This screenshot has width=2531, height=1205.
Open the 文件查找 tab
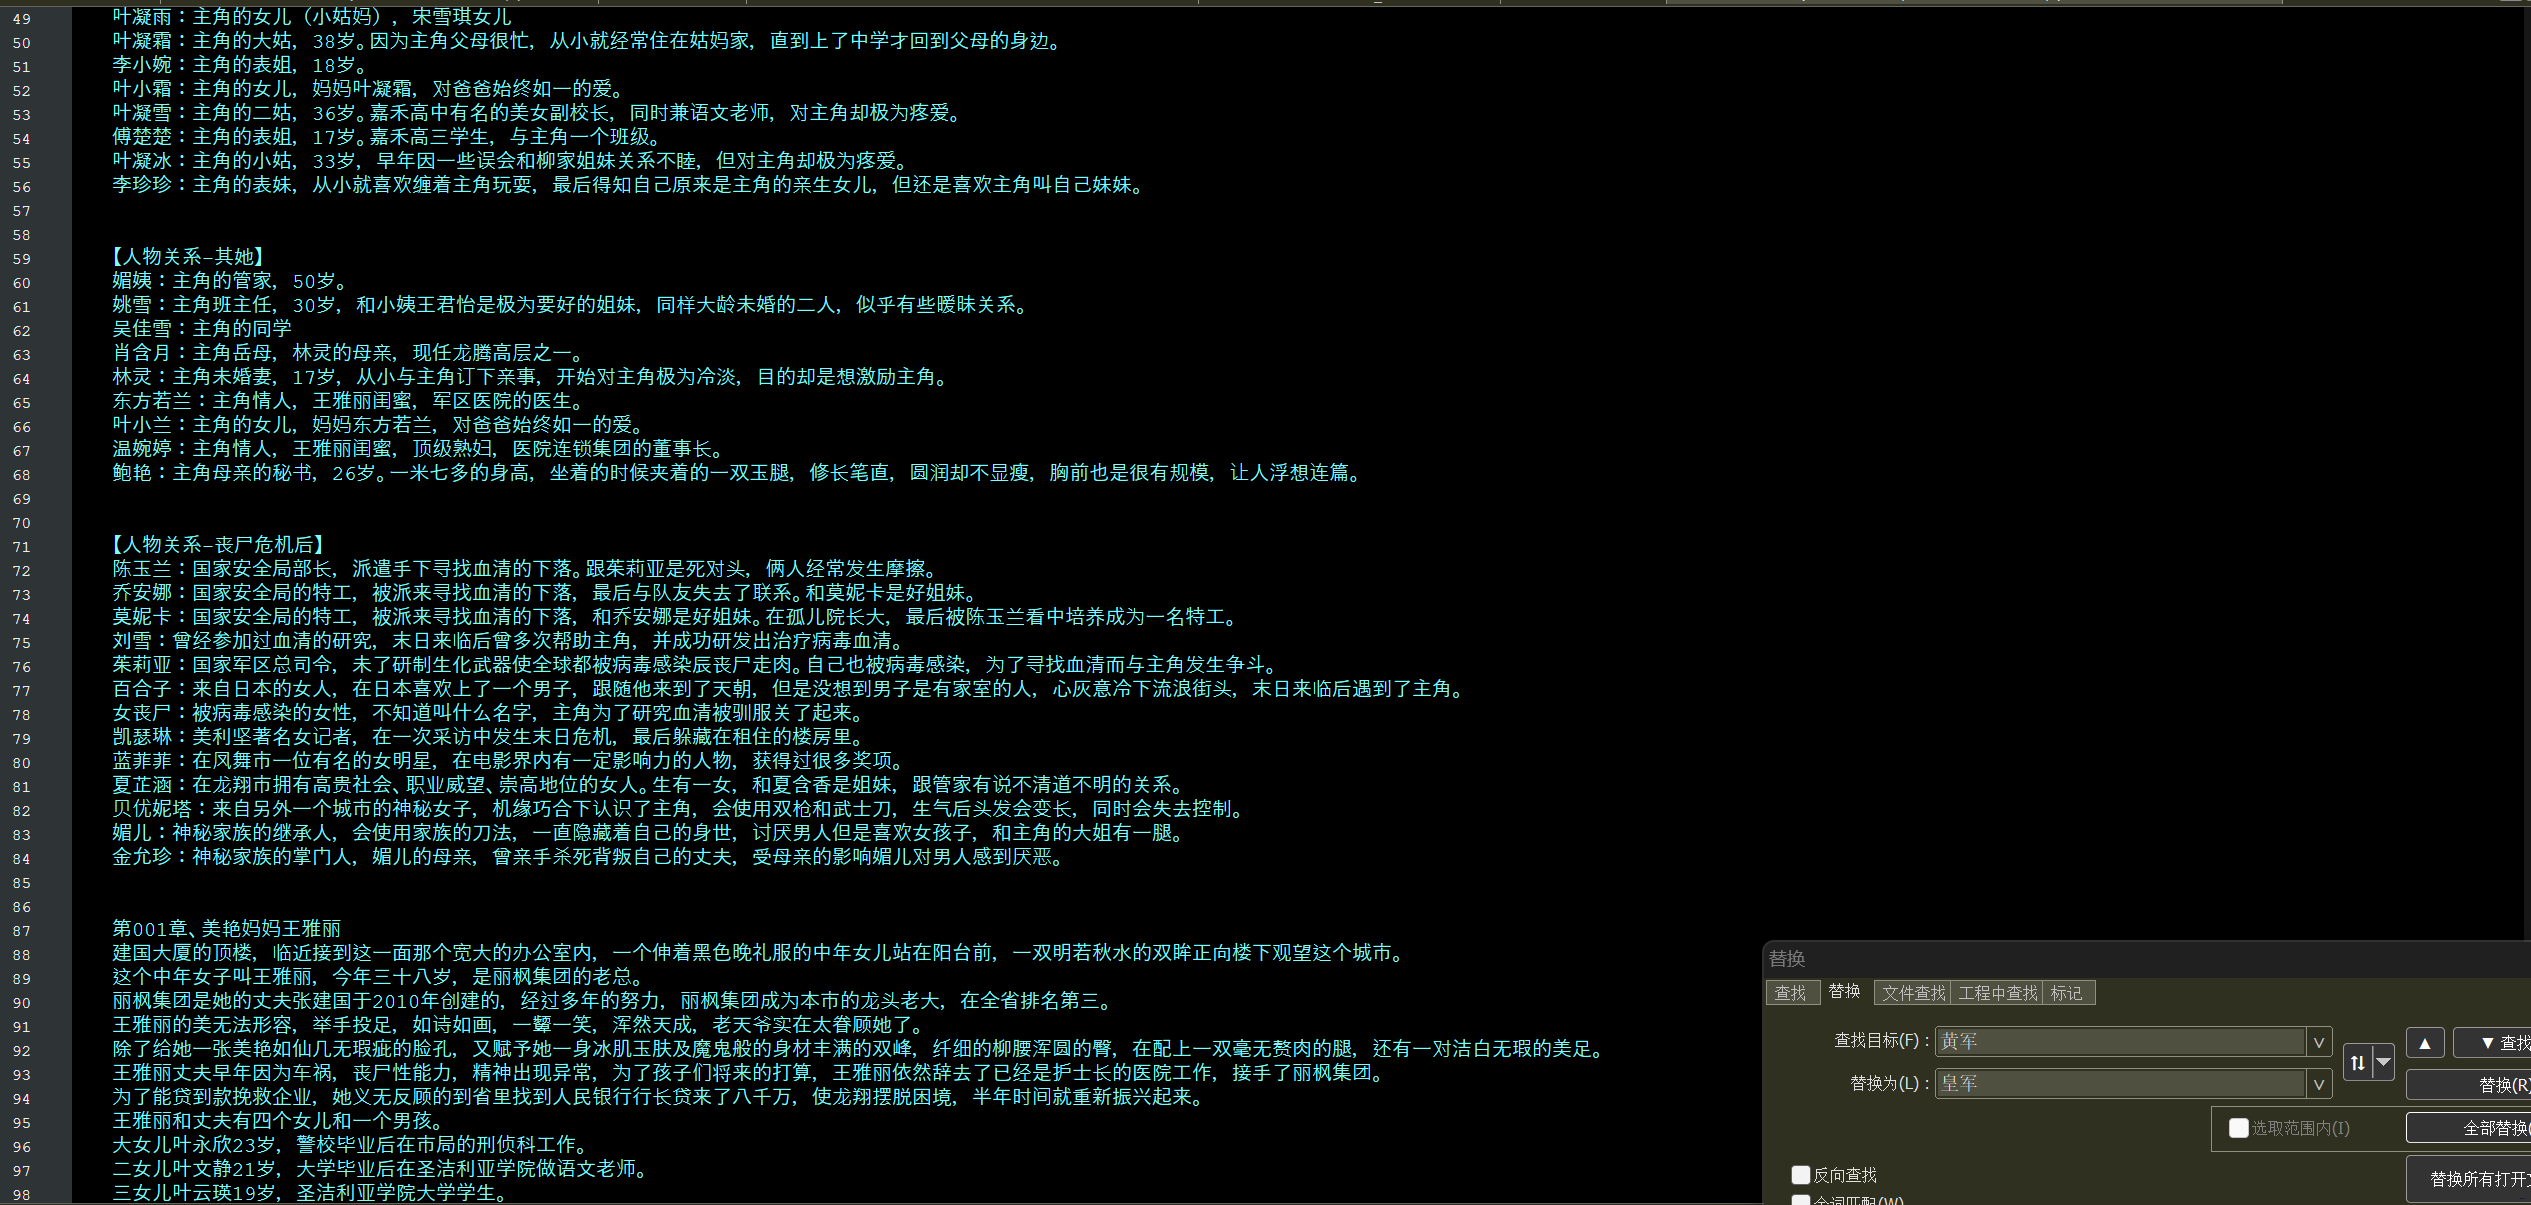1913,993
